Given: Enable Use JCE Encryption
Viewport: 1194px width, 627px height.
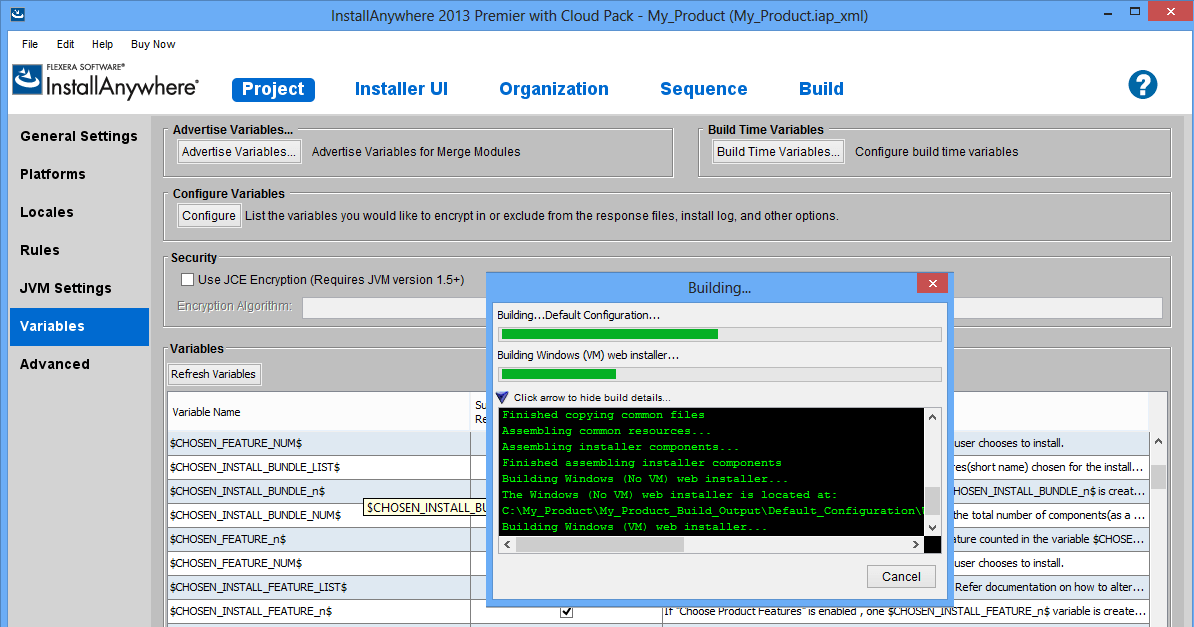Looking at the screenshot, I should pyautogui.click(x=187, y=279).
